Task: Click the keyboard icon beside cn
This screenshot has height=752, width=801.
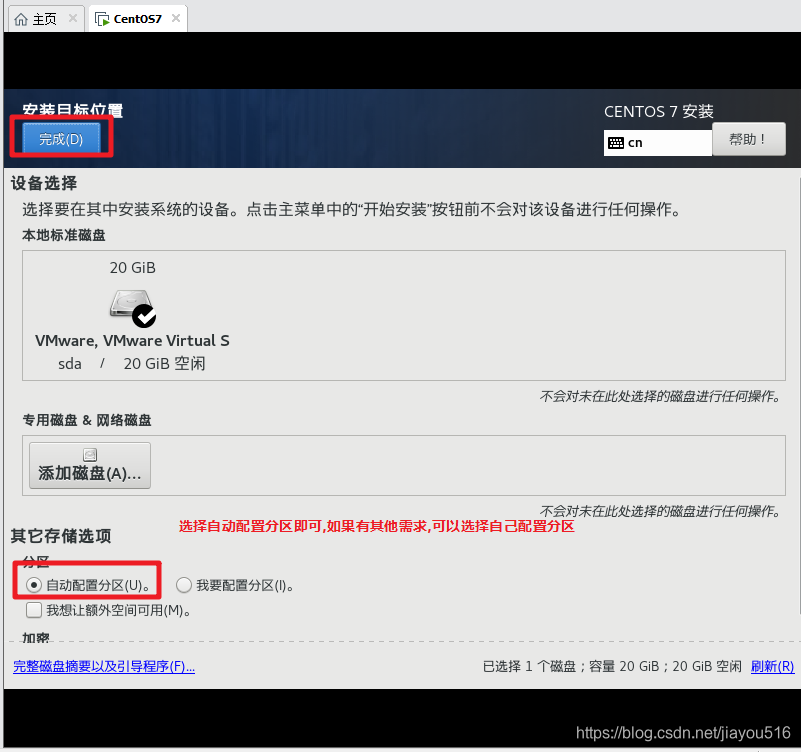Action: tap(616, 143)
